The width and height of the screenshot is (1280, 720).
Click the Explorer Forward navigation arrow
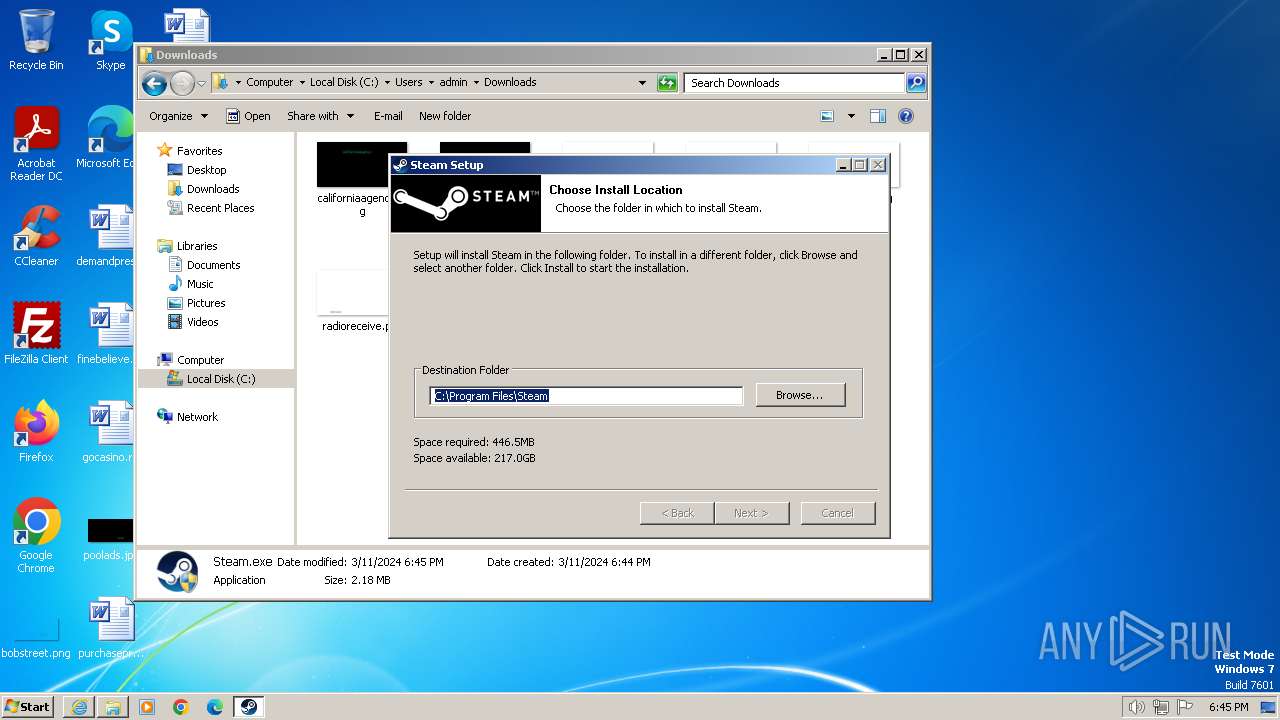point(182,83)
